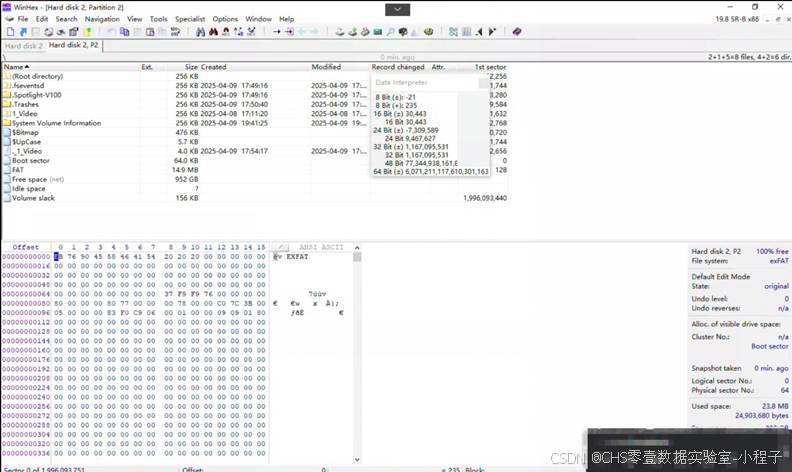The width and height of the screenshot is (792, 472).
Task: Click the hex view scrollbar thumb
Action: click(x=357, y=257)
